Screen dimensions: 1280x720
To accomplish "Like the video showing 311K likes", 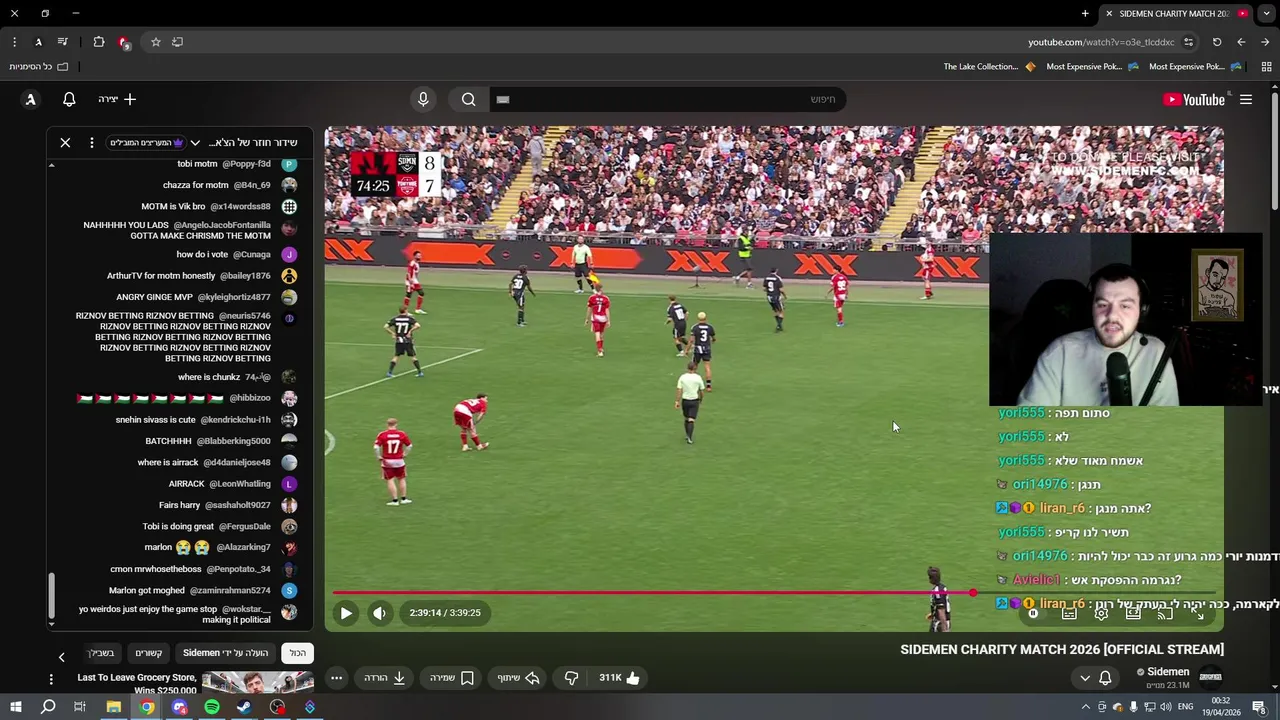I will [x=620, y=678].
